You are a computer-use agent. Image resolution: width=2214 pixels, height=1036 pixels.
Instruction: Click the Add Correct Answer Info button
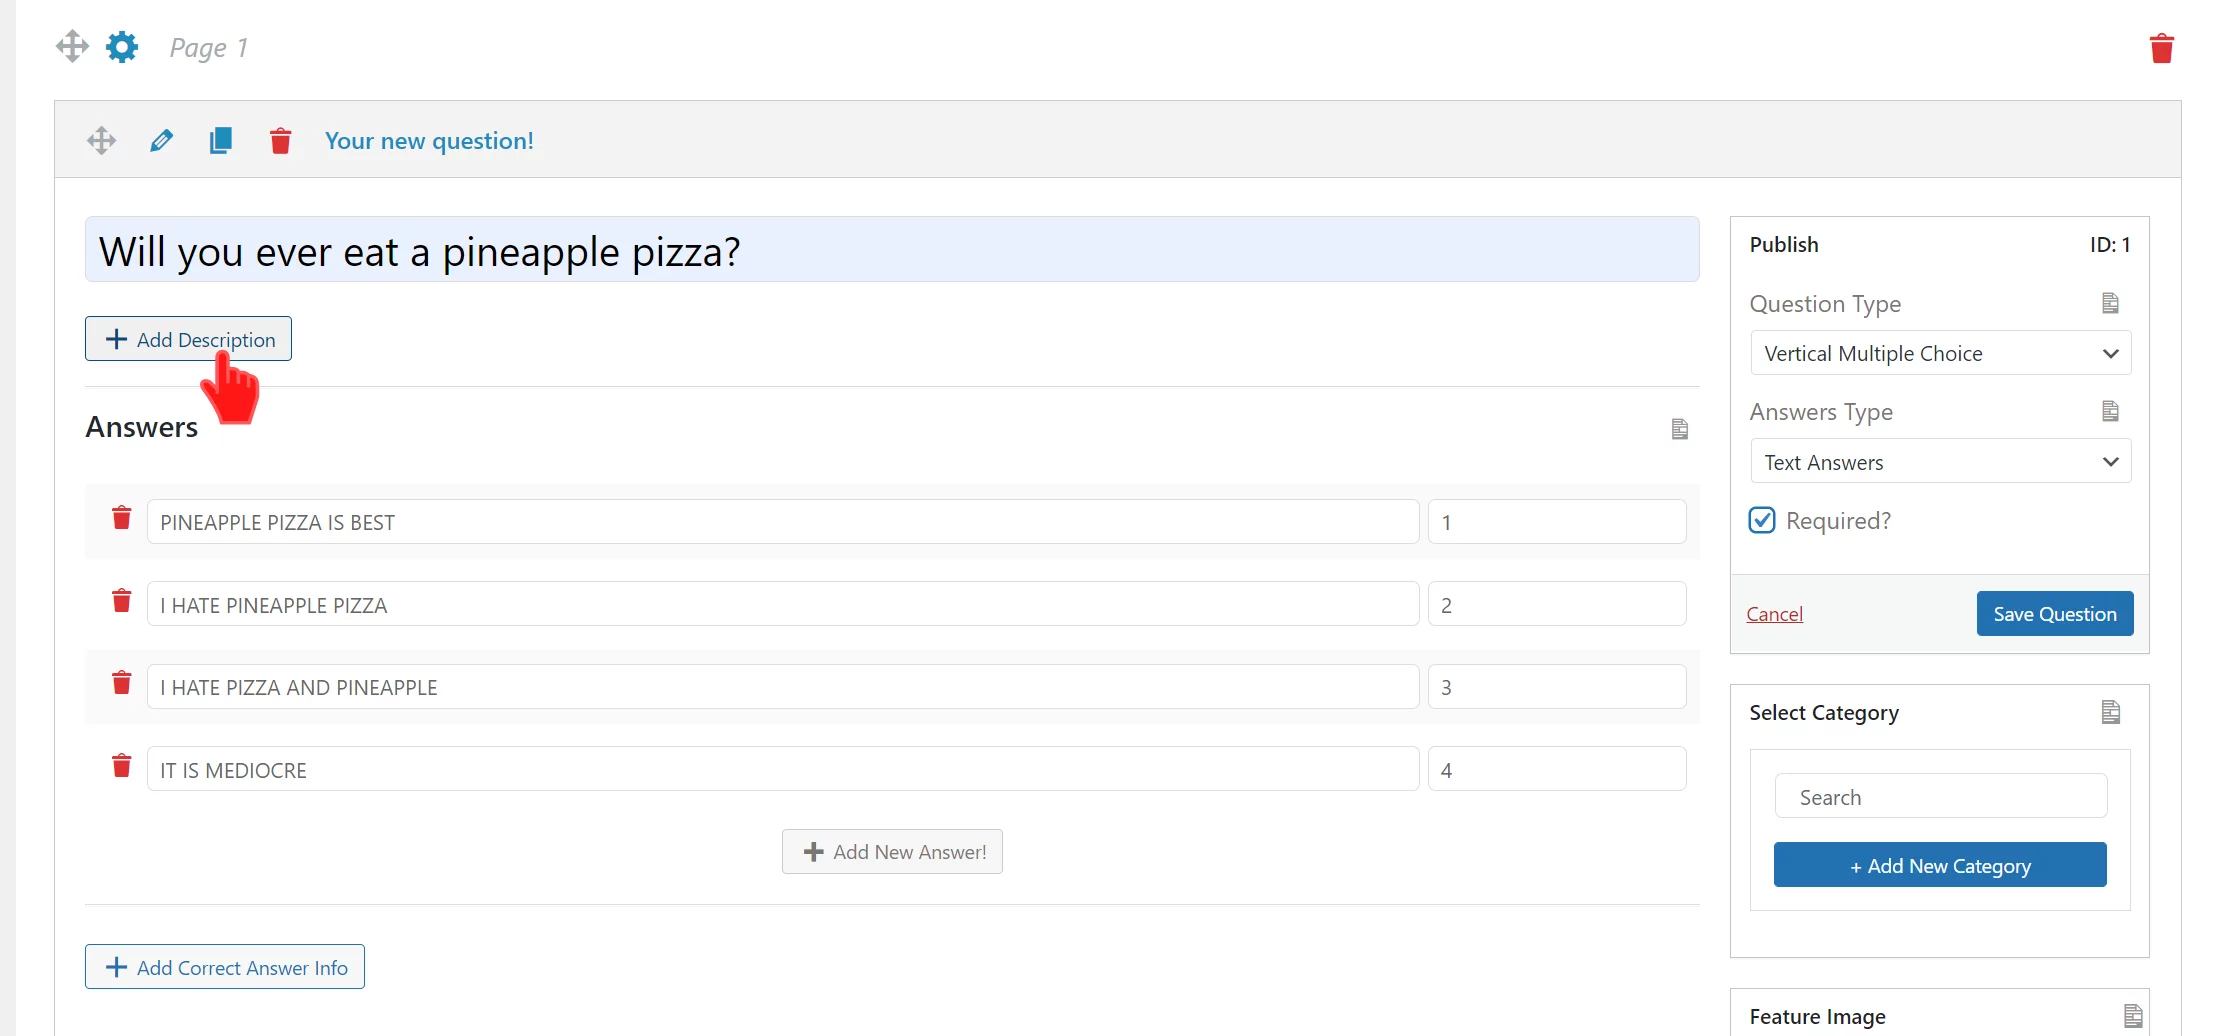pos(225,967)
